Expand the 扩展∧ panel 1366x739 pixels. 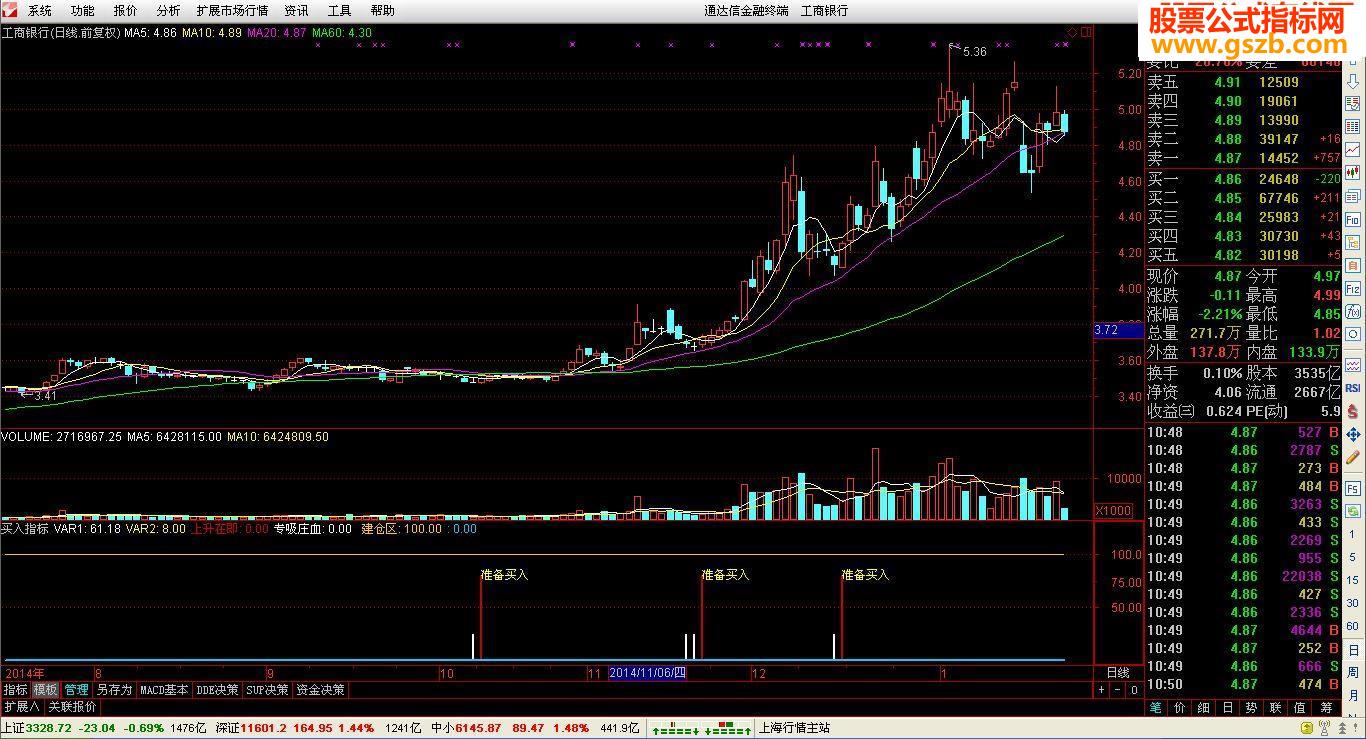[x=22, y=706]
